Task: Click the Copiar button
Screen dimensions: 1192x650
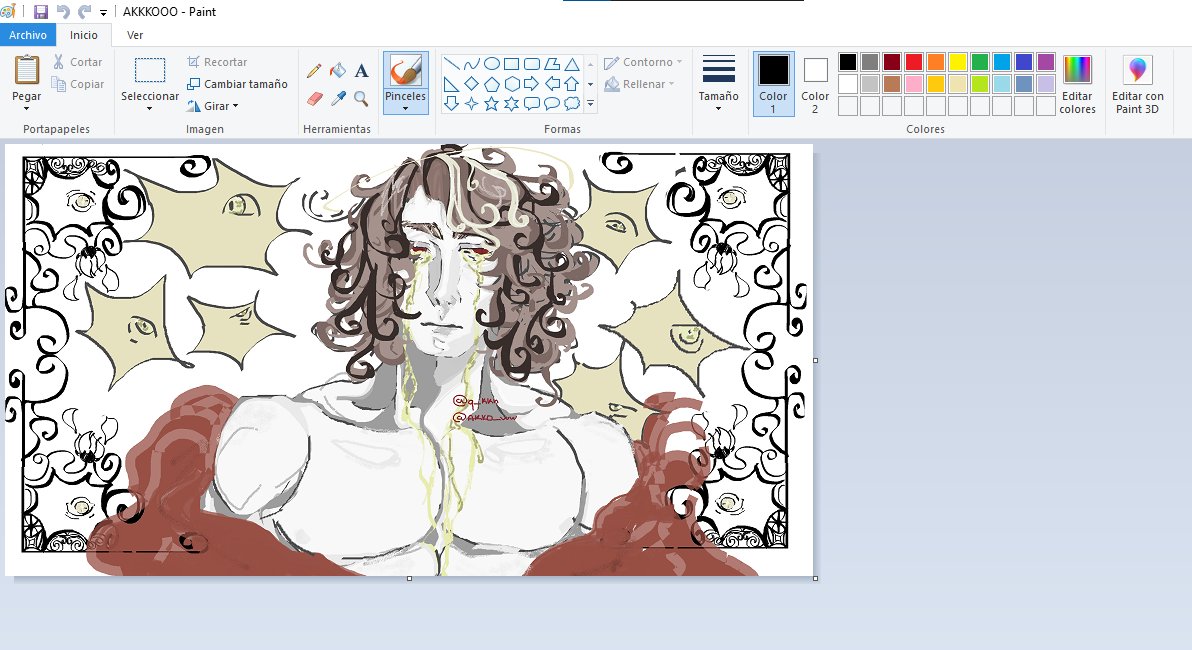Action: click(x=77, y=84)
